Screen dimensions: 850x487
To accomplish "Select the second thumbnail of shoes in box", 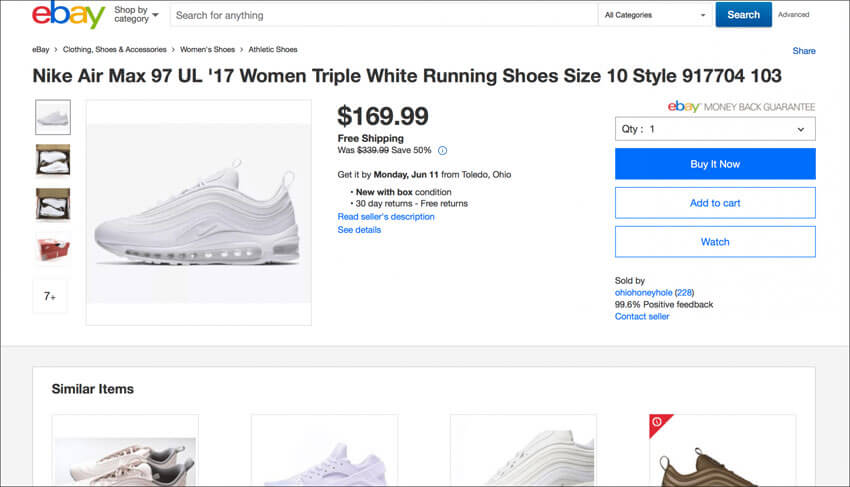I will (53, 161).
